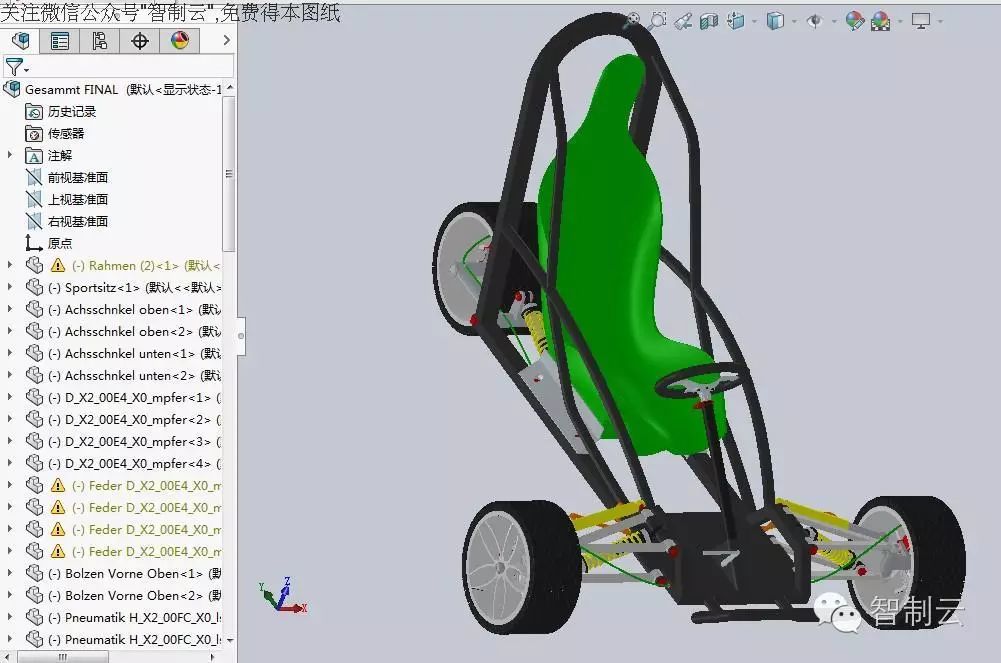Toggle the Section View tool
This screenshot has height=663, width=1001.
tap(708, 20)
